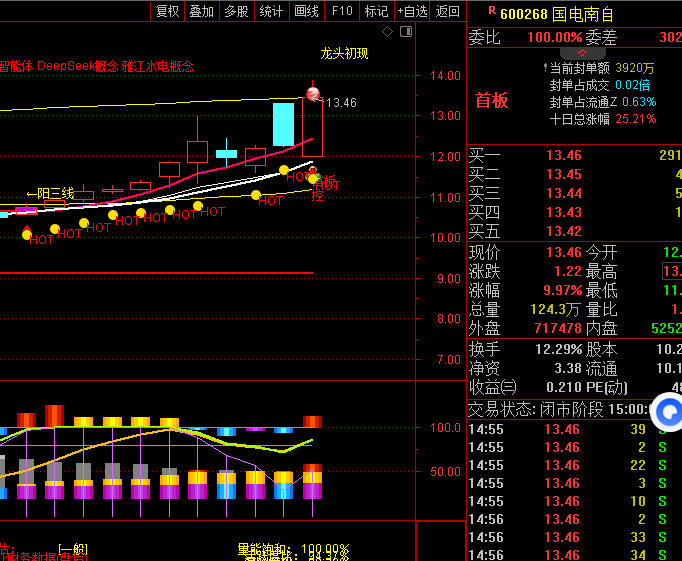The width and height of the screenshot is (682, 561).
Task: Click the red limit-up ball marker at 13.46
Action: pyautogui.click(x=312, y=95)
